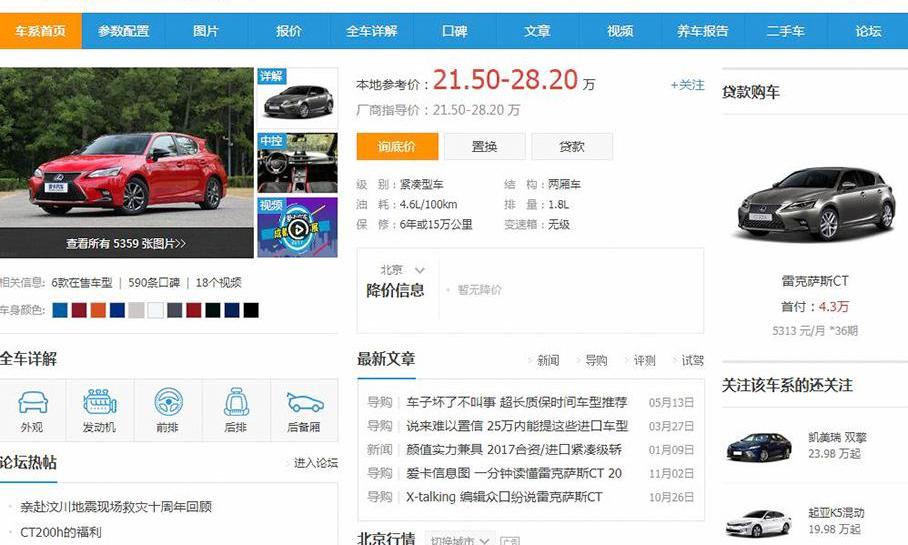The width and height of the screenshot is (908, 545).
Task: Click +关注 to follow this car
Action: (687, 85)
